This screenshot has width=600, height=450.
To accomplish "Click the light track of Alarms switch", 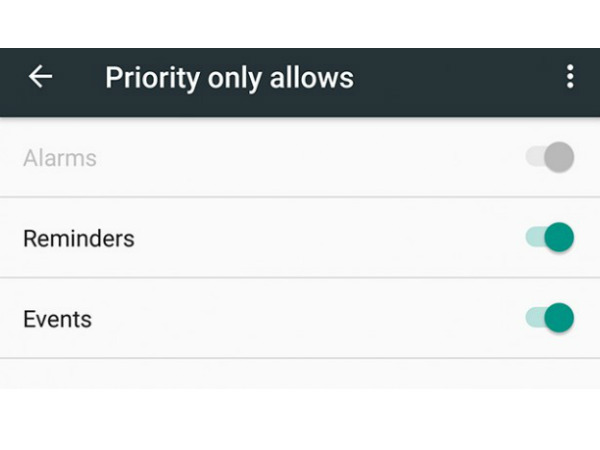I will [x=533, y=157].
